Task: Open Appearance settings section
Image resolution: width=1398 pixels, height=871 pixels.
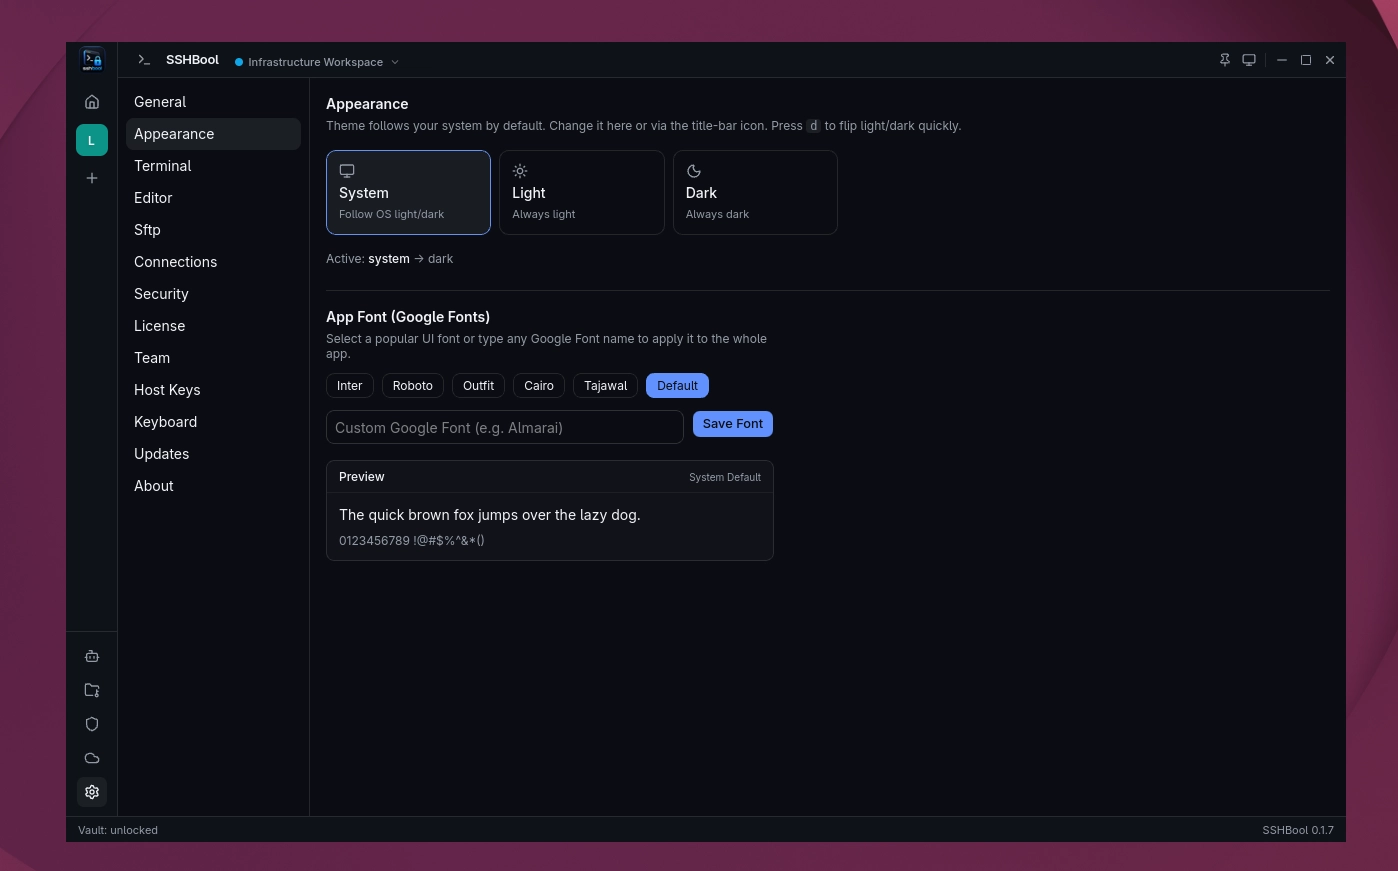Action: click(x=213, y=134)
